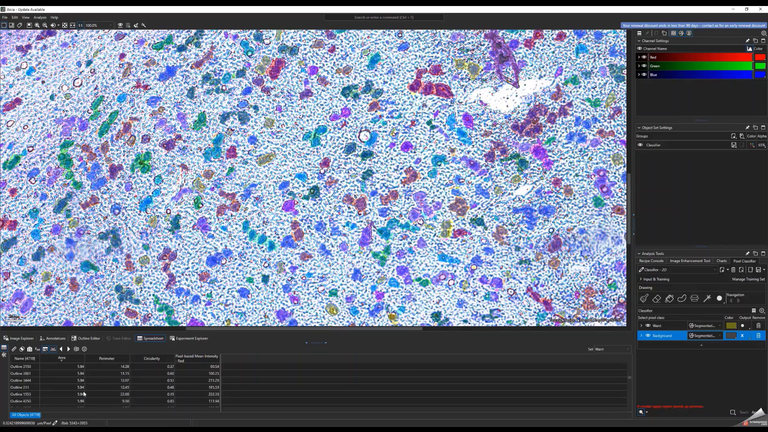Delete the classifier with the trash icon

[x=733, y=270]
